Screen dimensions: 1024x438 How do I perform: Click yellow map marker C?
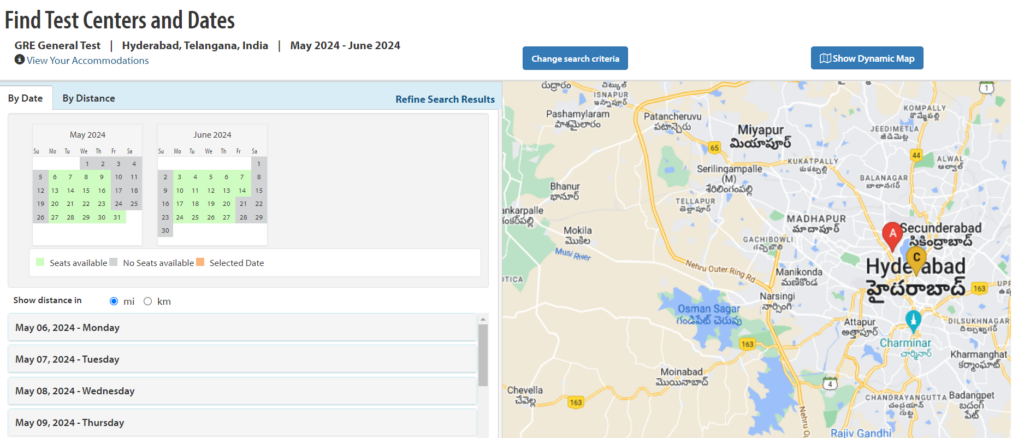[x=916, y=259]
